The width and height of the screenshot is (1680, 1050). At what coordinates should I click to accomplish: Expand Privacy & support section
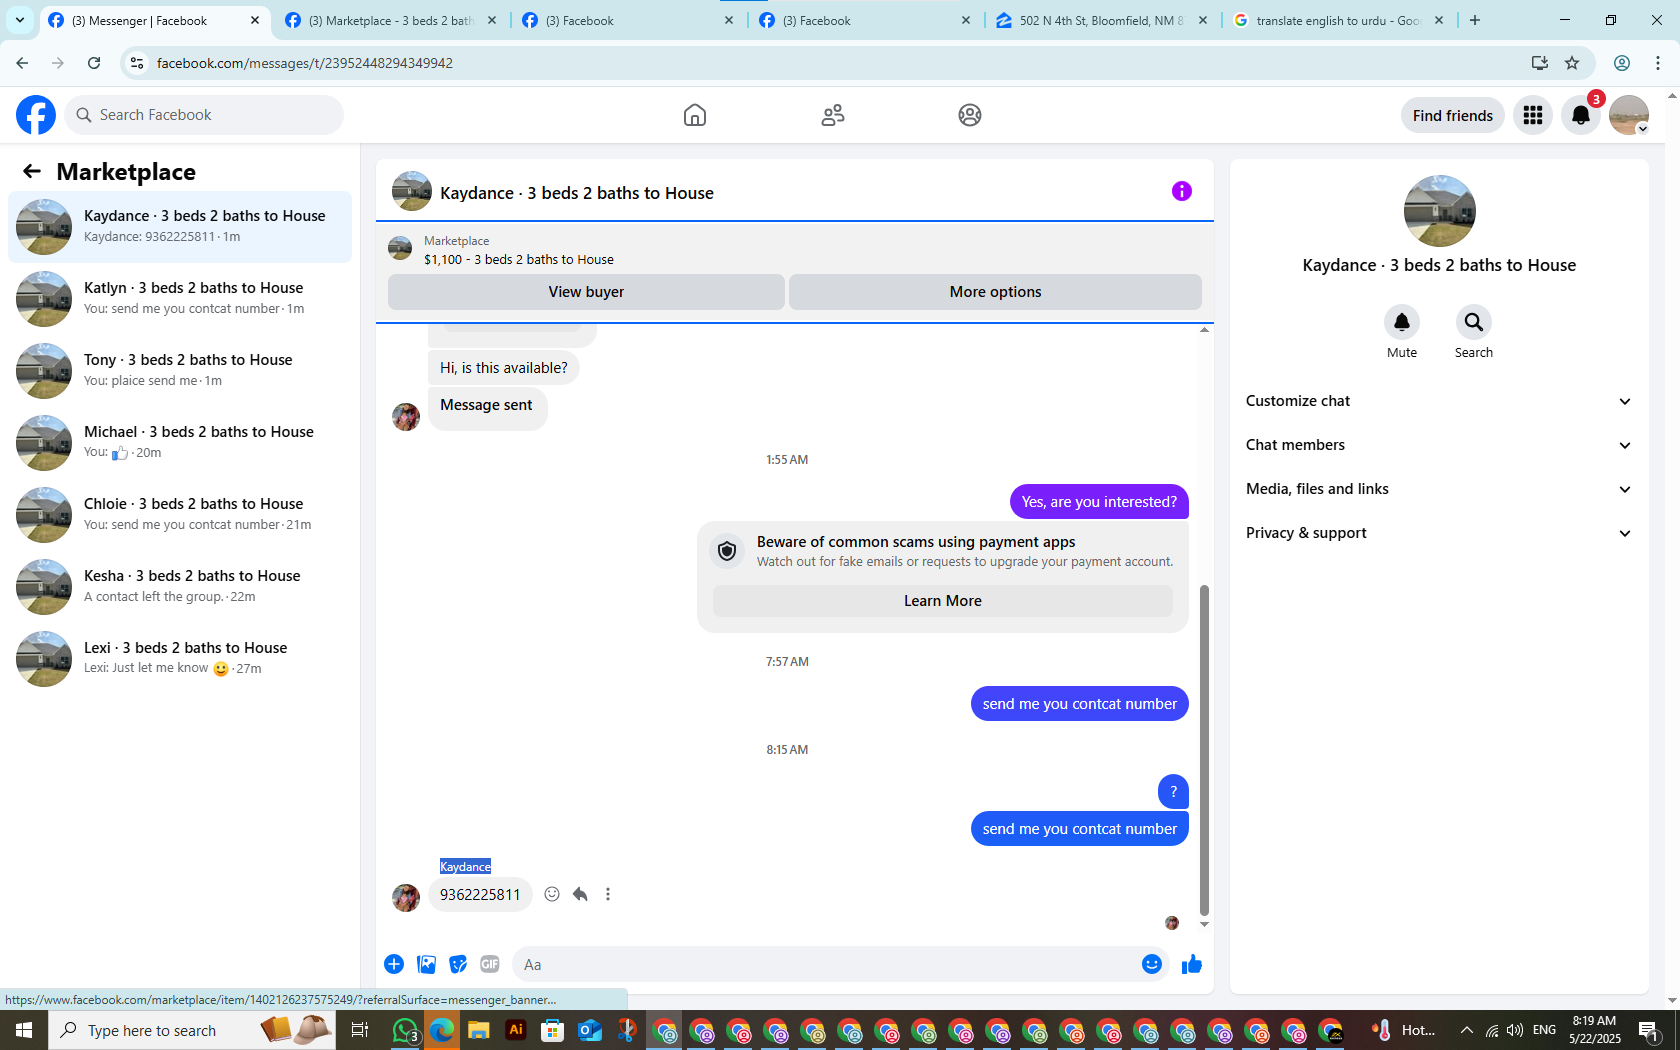(1439, 533)
